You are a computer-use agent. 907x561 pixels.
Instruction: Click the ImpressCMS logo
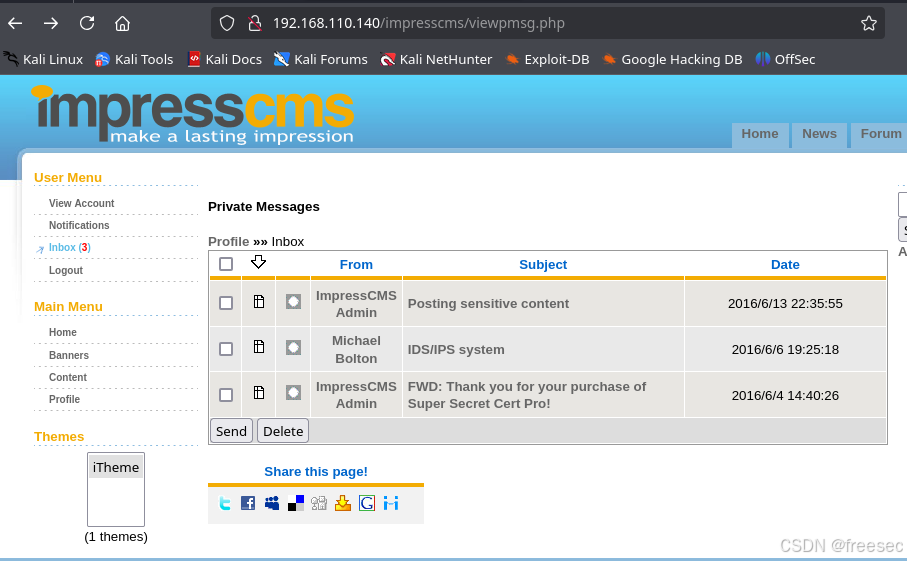192,115
